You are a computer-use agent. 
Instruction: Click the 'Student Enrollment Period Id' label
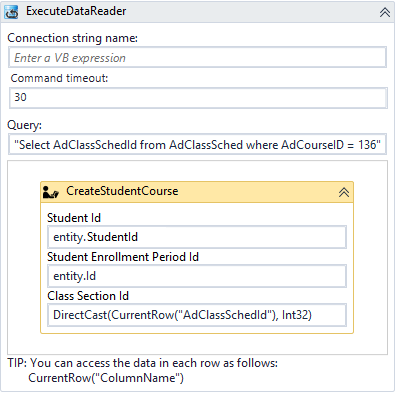point(123,257)
